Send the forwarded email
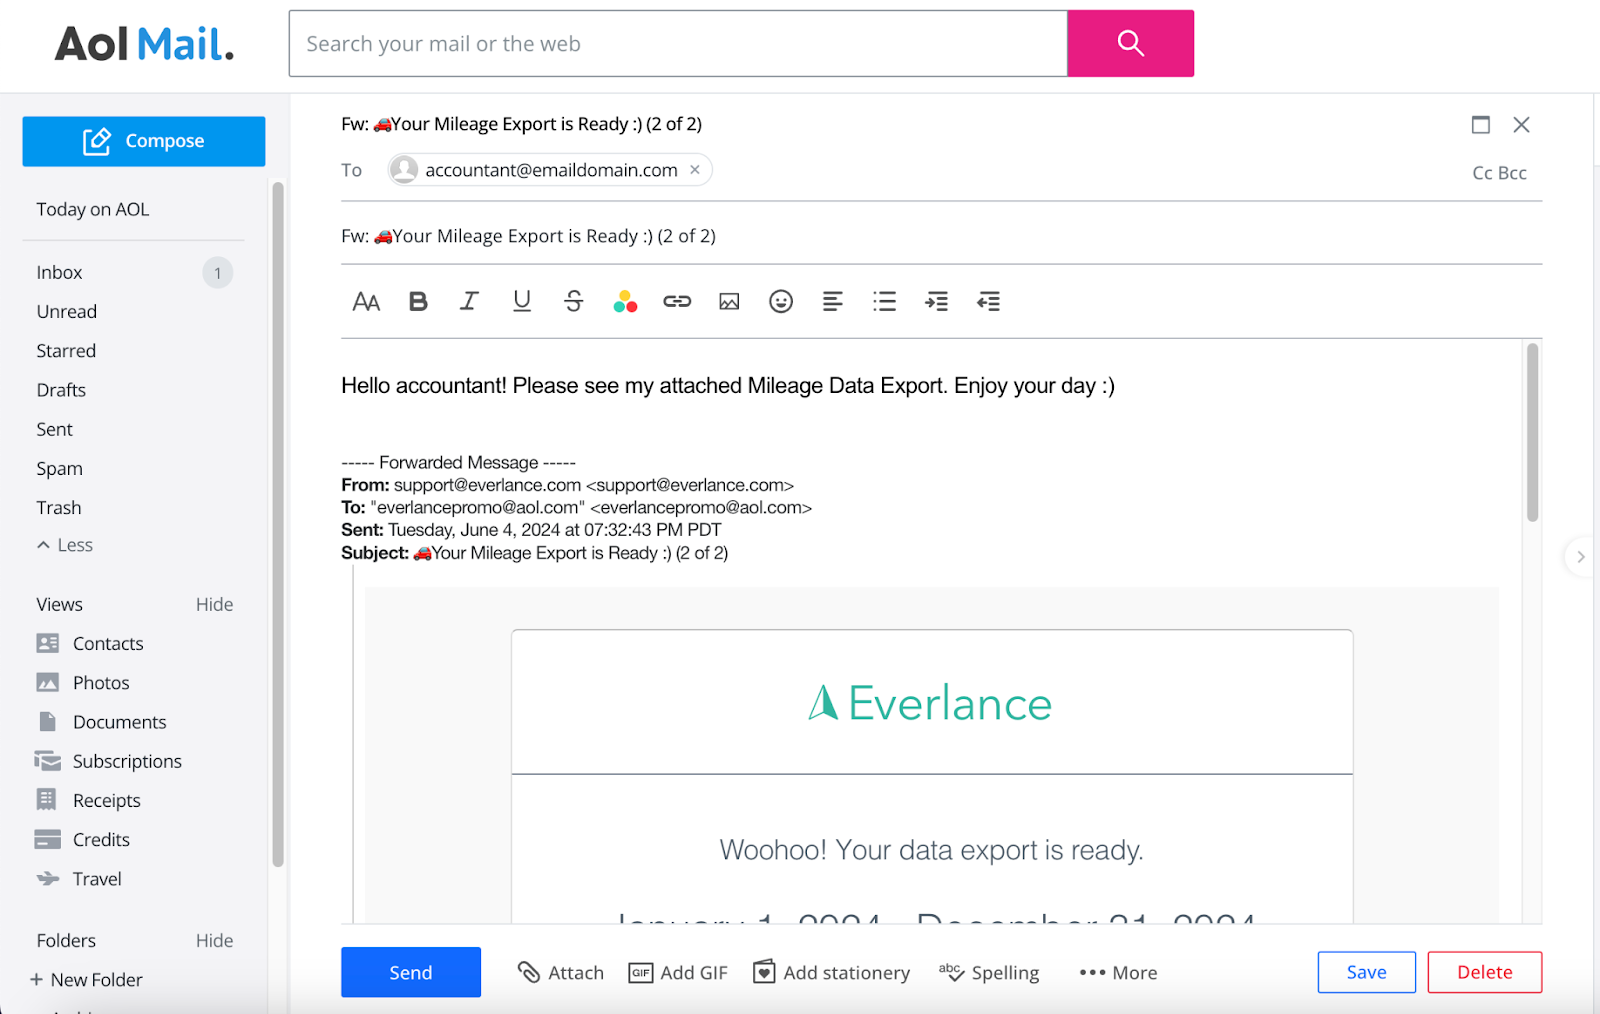The image size is (1600, 1014). [410, 972]
